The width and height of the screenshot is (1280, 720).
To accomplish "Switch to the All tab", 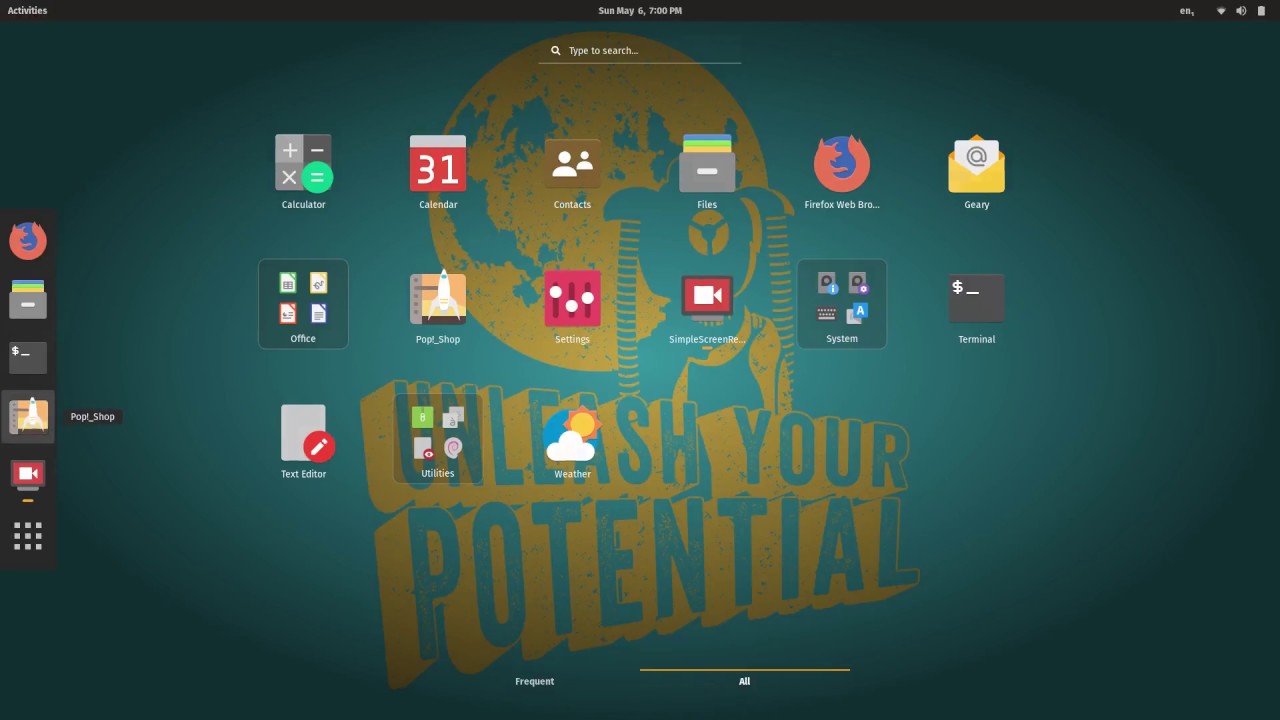I will [745, 681].
